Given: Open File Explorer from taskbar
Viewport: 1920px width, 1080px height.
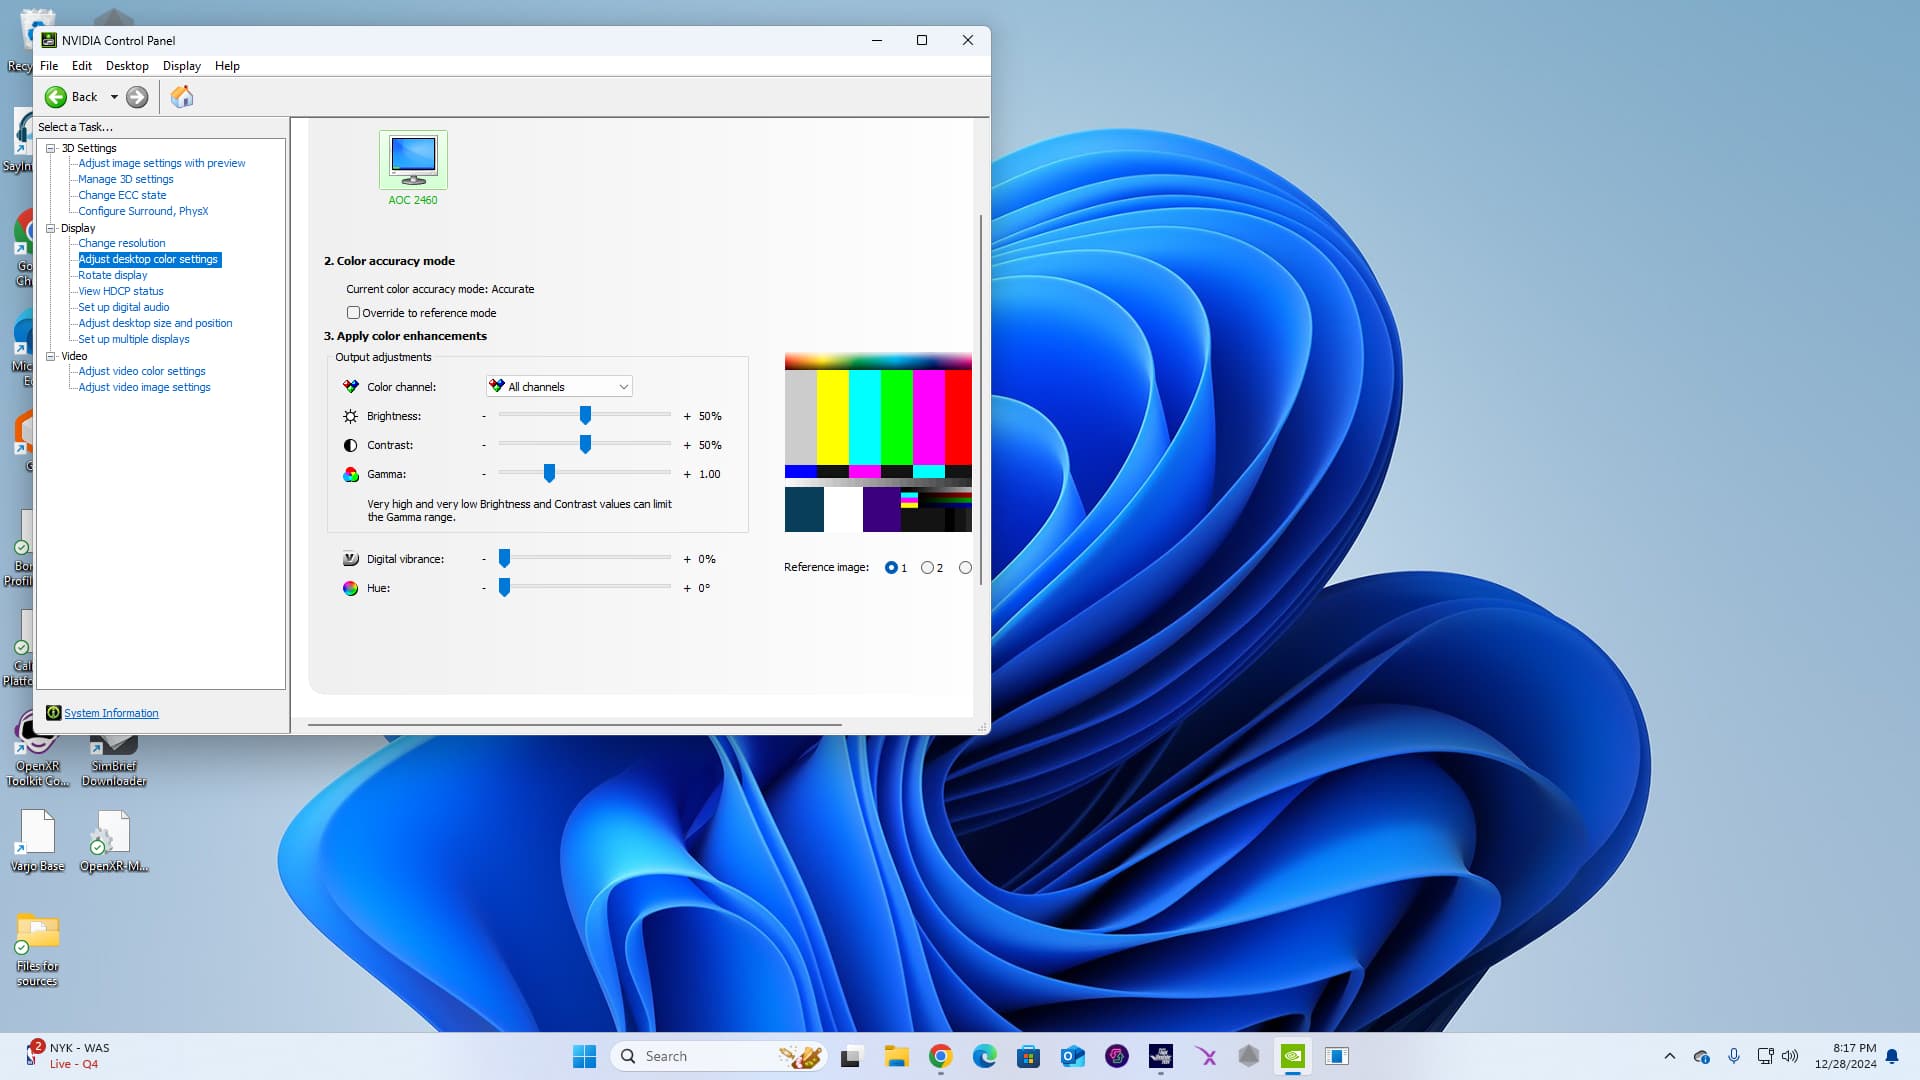Looking at the screenshot, I should tap(896, 1056).
